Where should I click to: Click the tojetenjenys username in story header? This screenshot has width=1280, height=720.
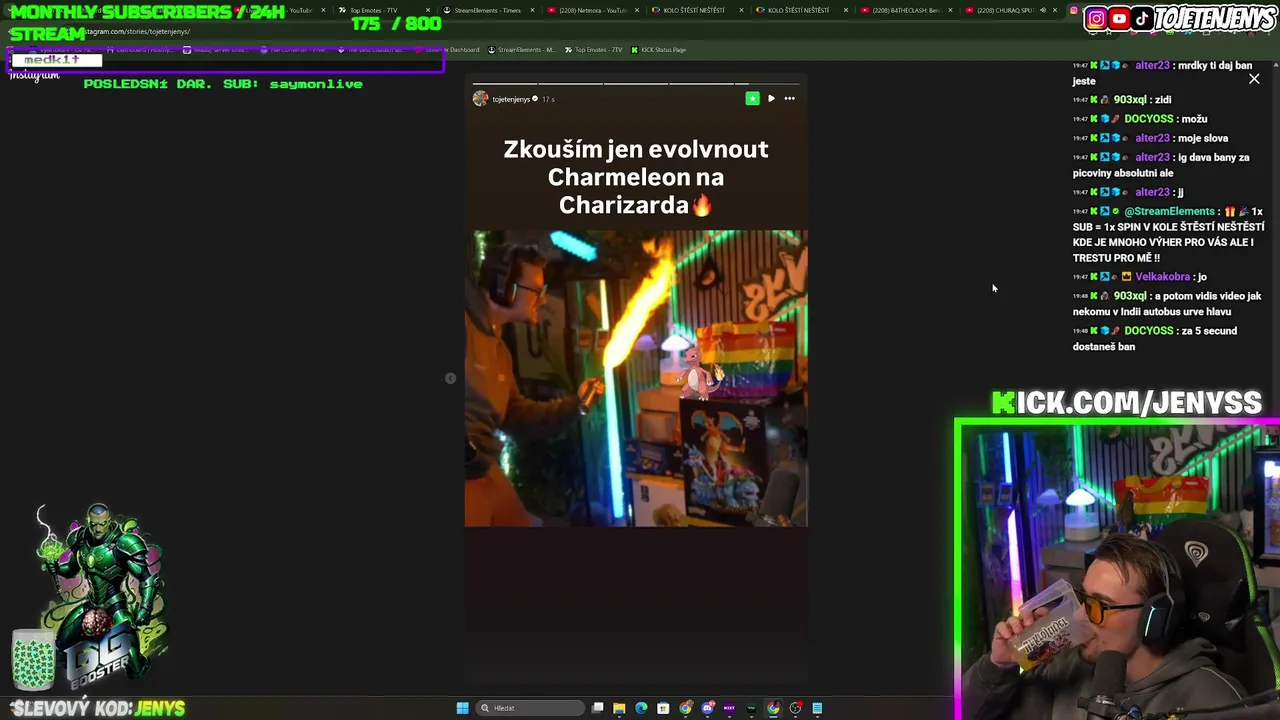[511, 99]
